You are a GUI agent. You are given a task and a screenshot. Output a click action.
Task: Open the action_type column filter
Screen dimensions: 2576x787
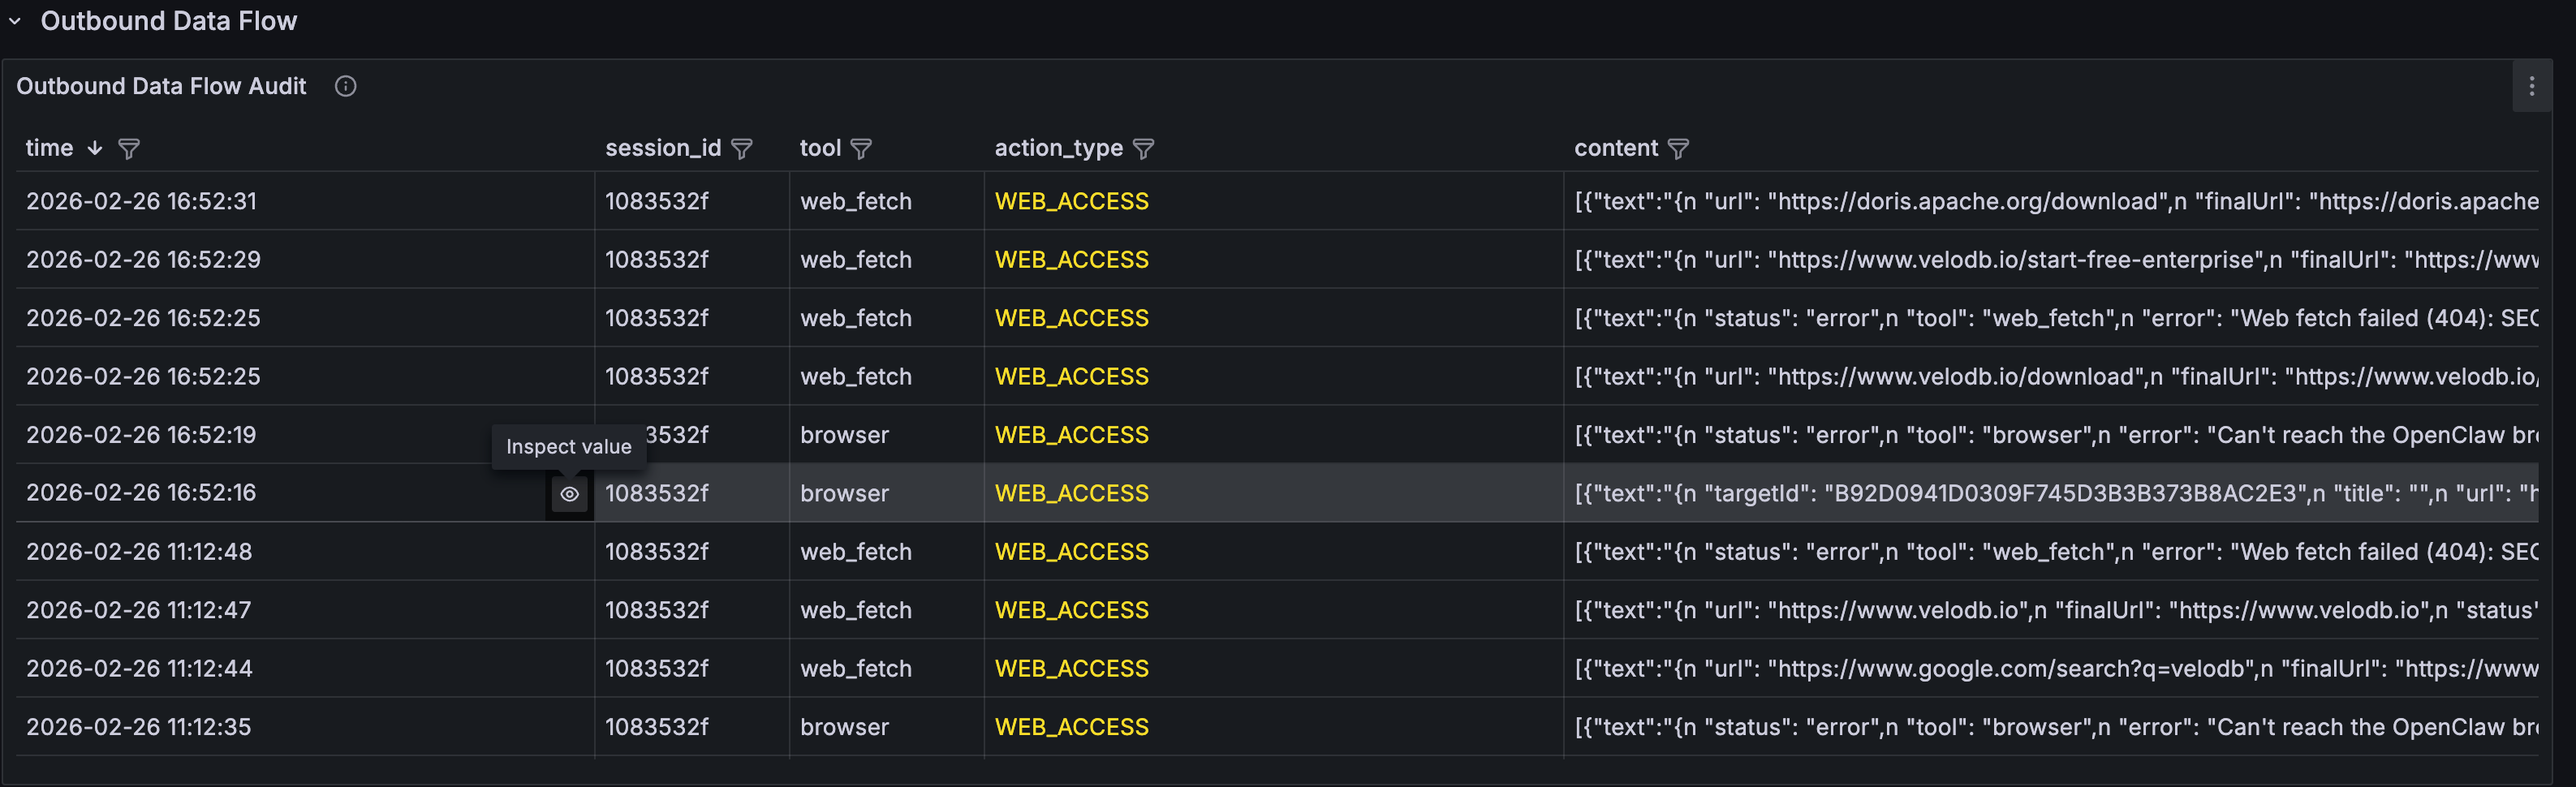tap(1143, 149)
